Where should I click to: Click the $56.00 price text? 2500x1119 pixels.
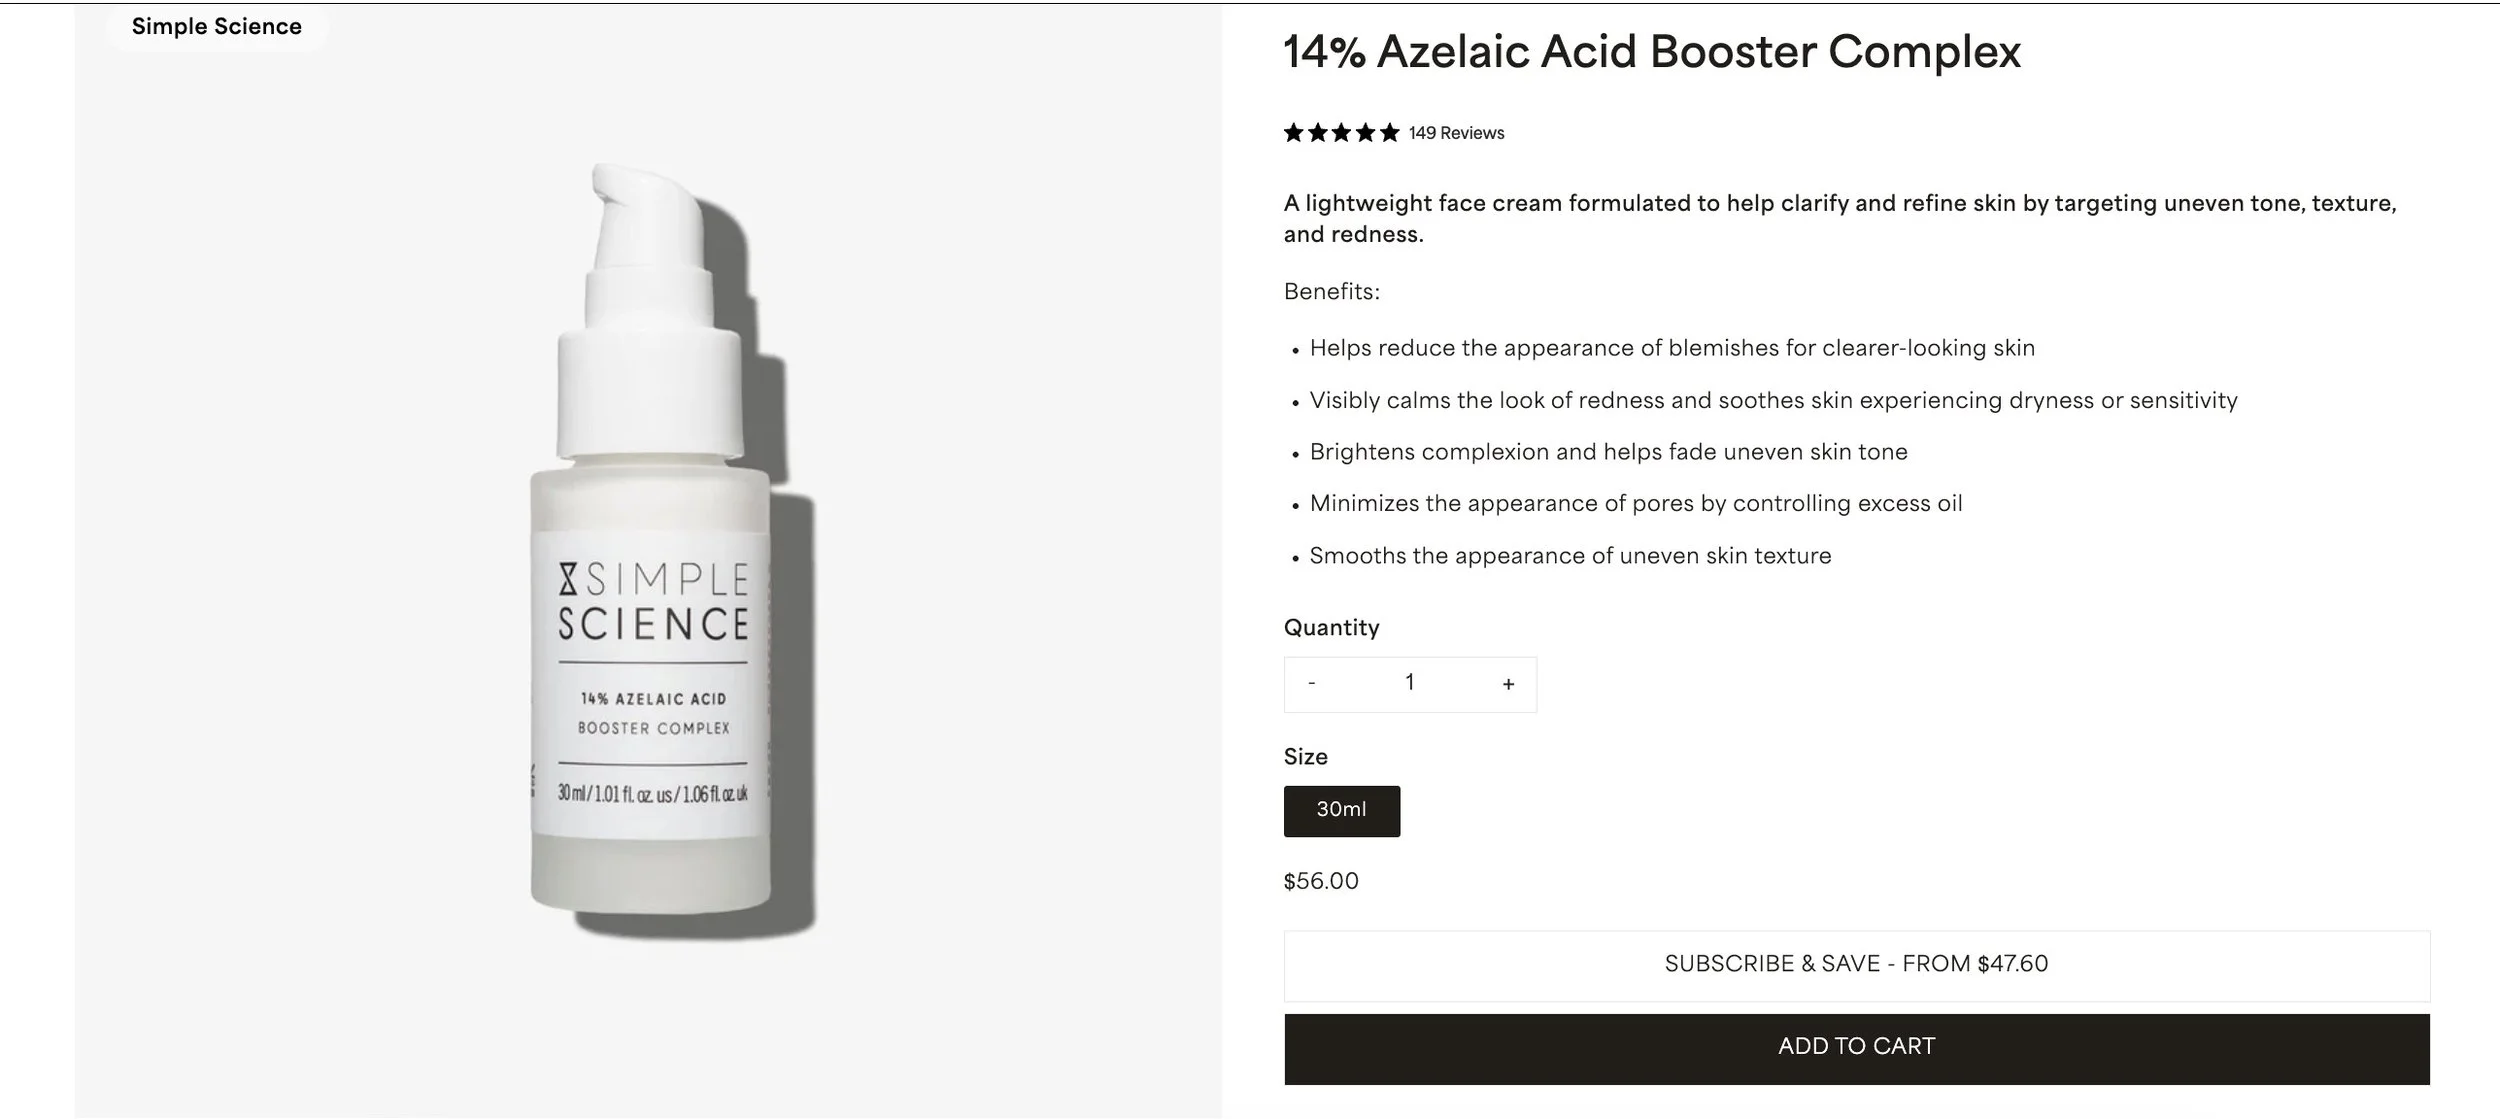click(x=1321, y=882)
